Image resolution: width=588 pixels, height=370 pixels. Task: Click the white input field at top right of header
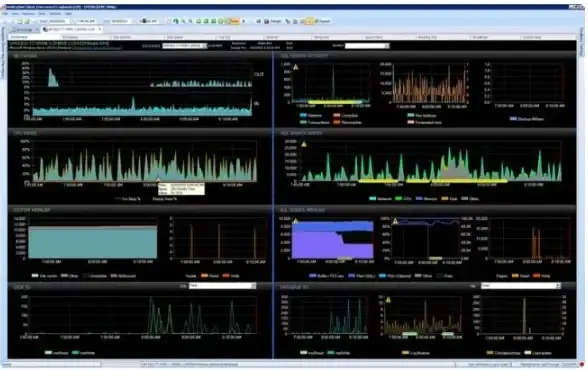tap(367, 46)
